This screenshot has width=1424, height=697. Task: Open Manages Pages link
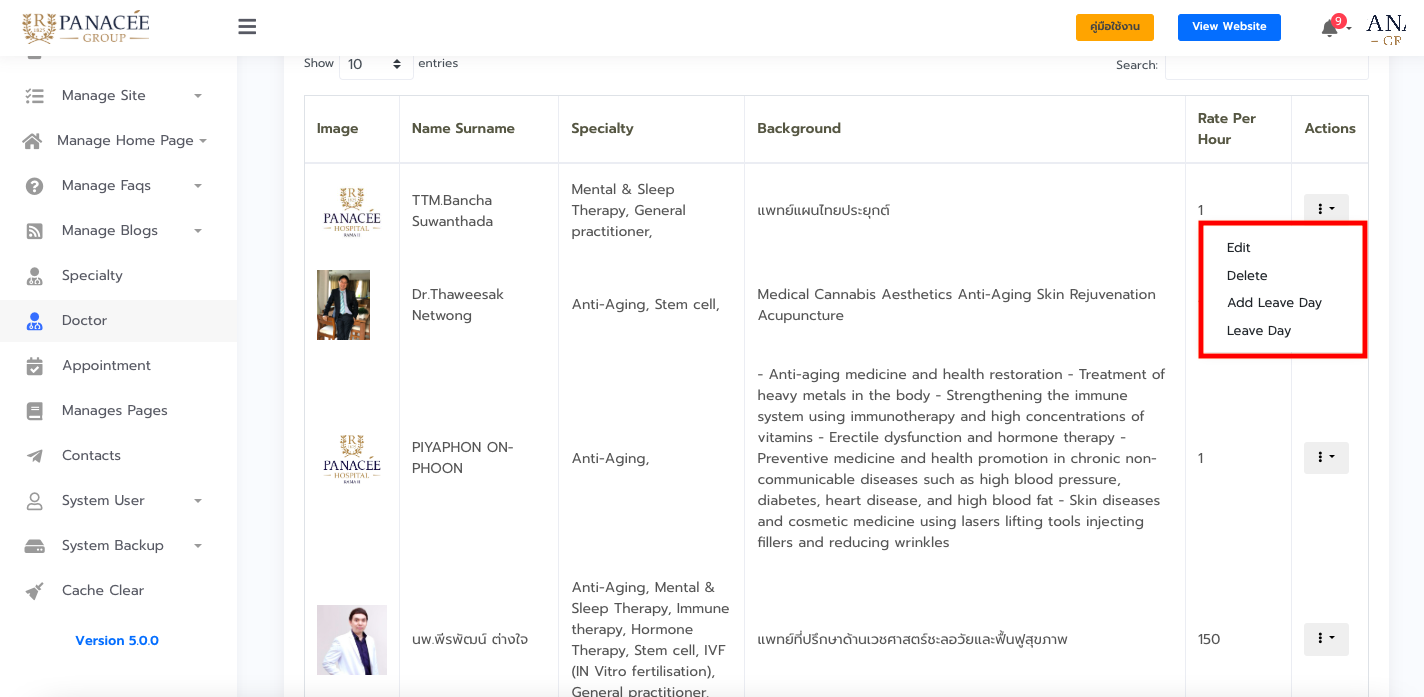pyautogui.click(x=115, y=411)
